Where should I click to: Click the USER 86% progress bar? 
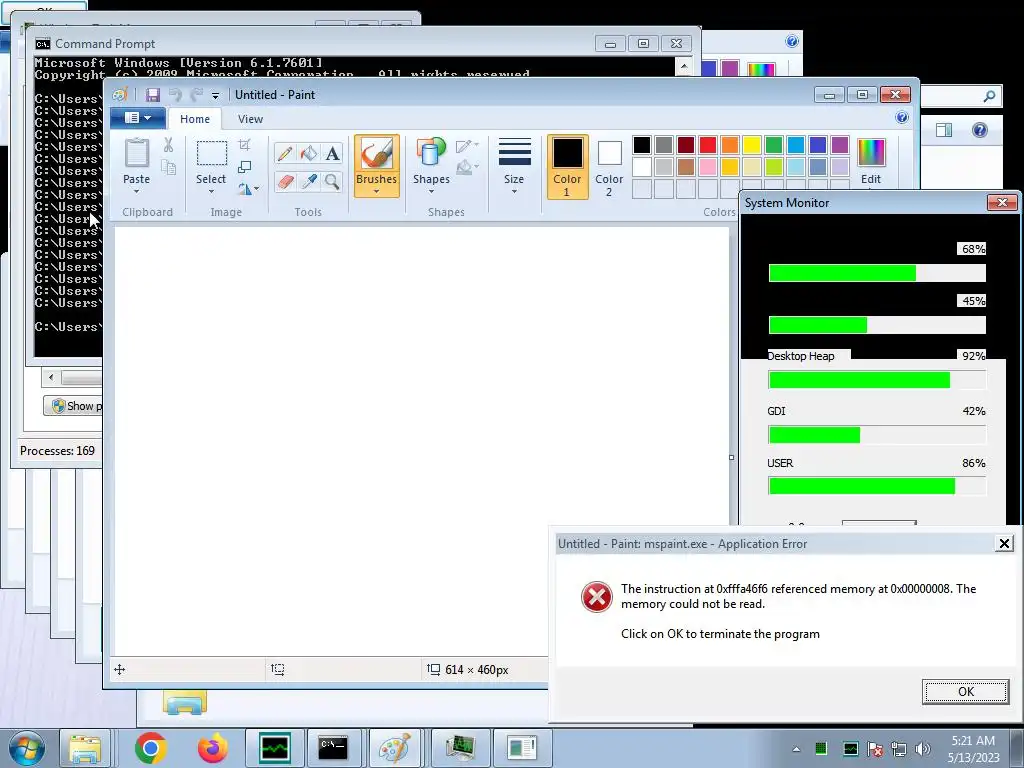pos(877,486)
